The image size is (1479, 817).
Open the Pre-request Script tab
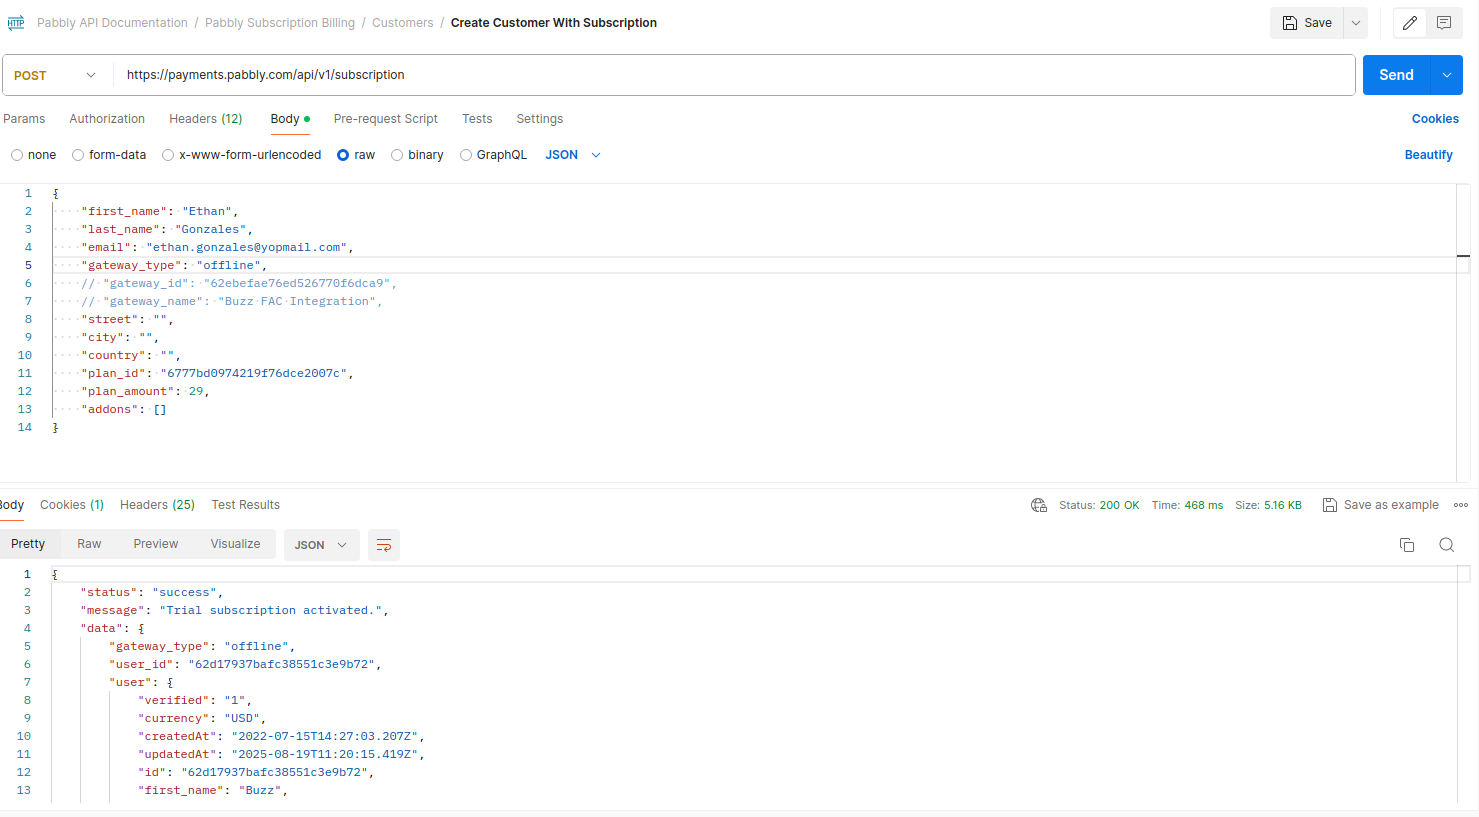(x=386, y=119)
